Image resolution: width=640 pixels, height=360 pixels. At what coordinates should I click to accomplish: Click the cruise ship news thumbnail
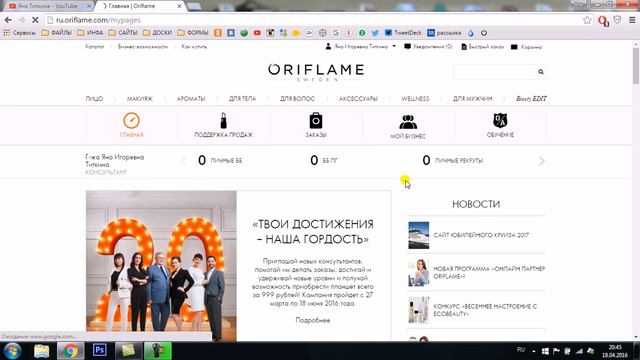coord(418,235)
